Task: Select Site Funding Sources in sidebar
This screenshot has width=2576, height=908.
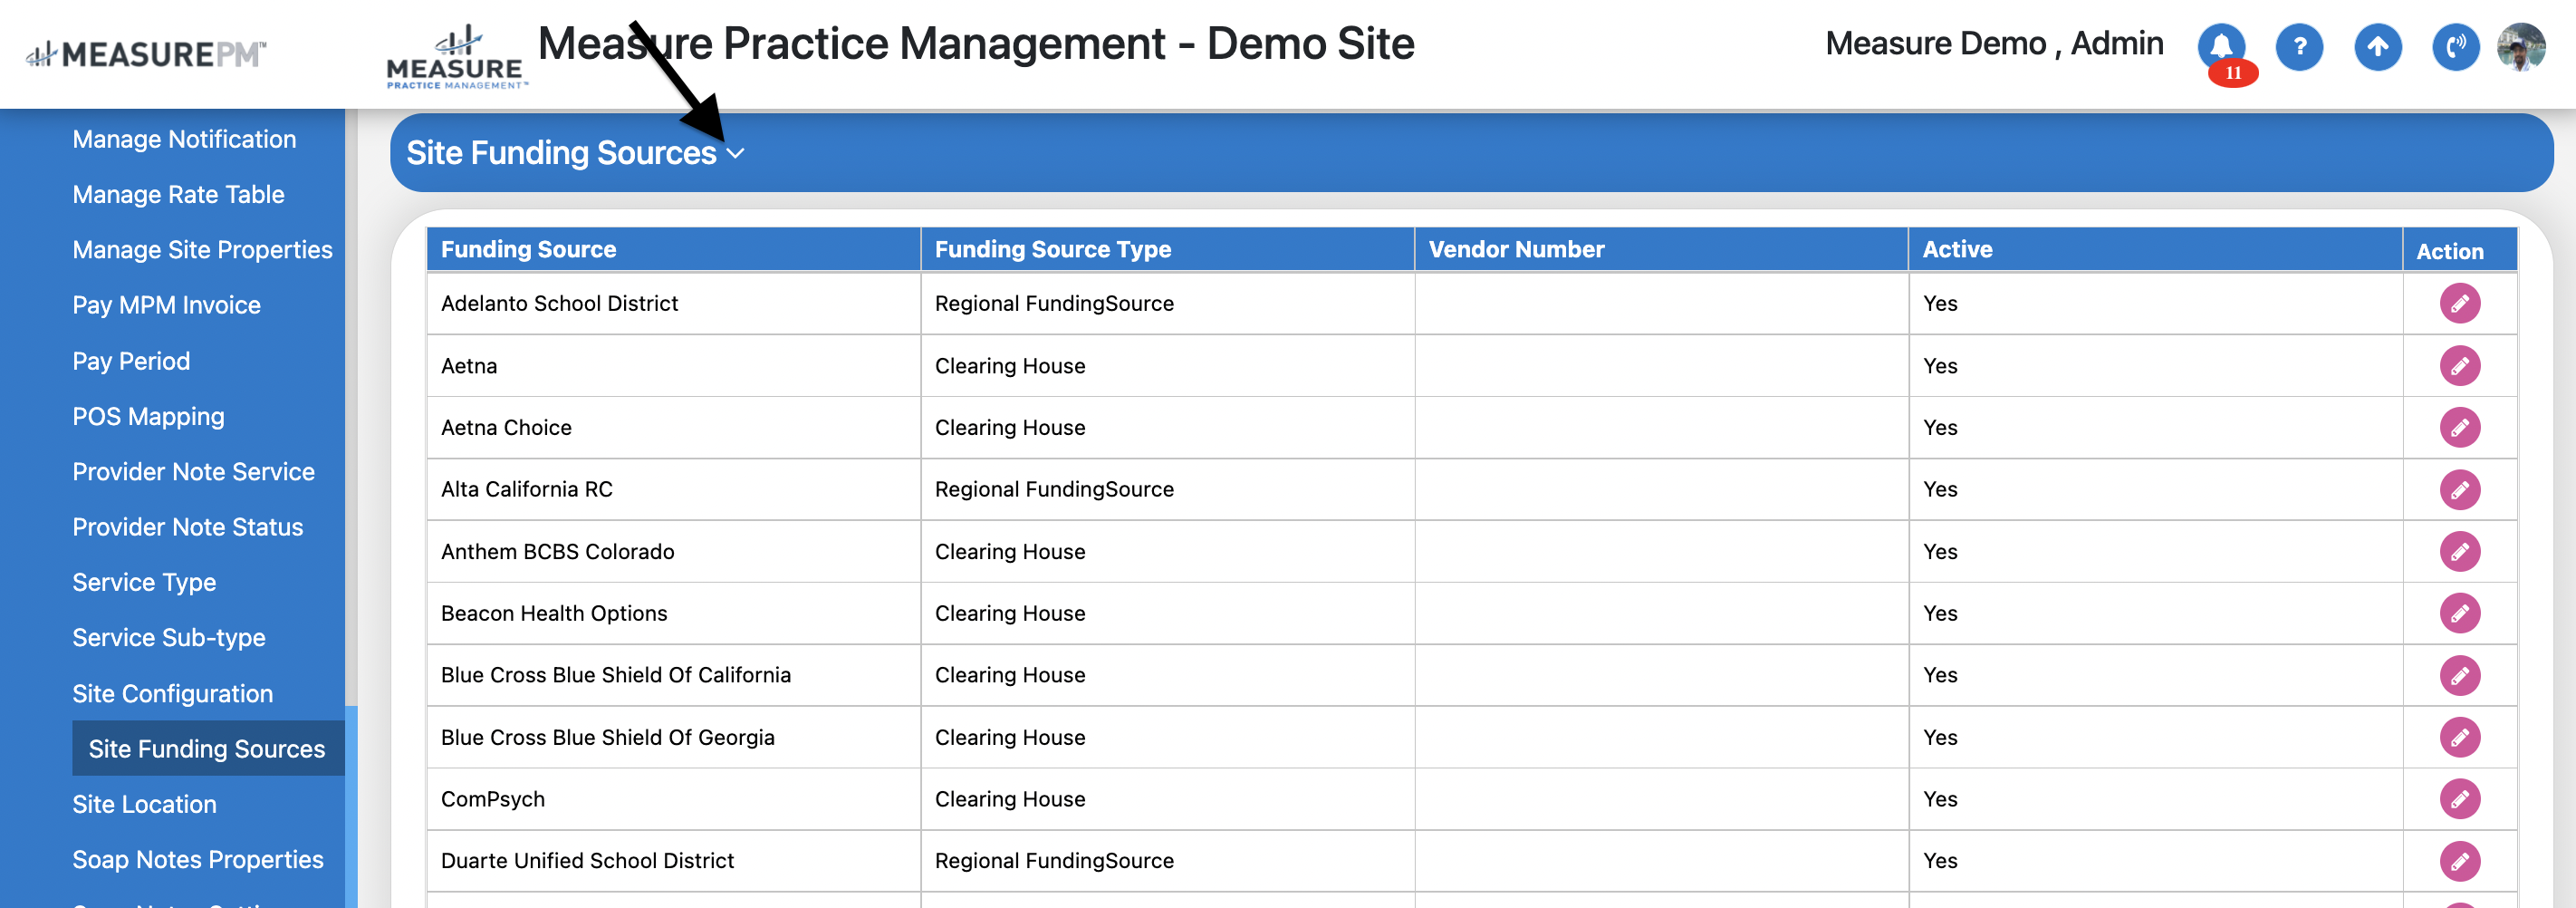Action: (207, 748)
